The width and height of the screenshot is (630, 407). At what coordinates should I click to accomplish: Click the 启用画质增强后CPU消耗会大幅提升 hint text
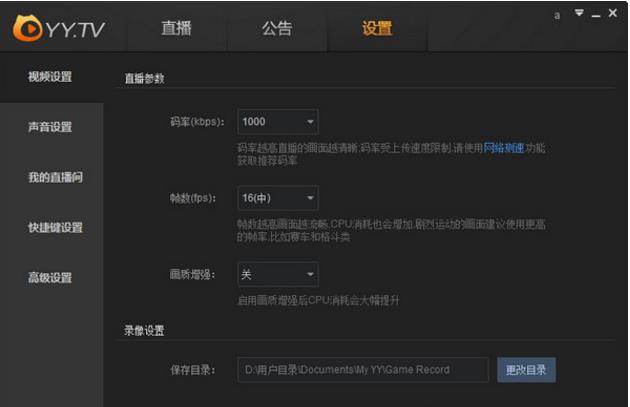tap(319, 300)
